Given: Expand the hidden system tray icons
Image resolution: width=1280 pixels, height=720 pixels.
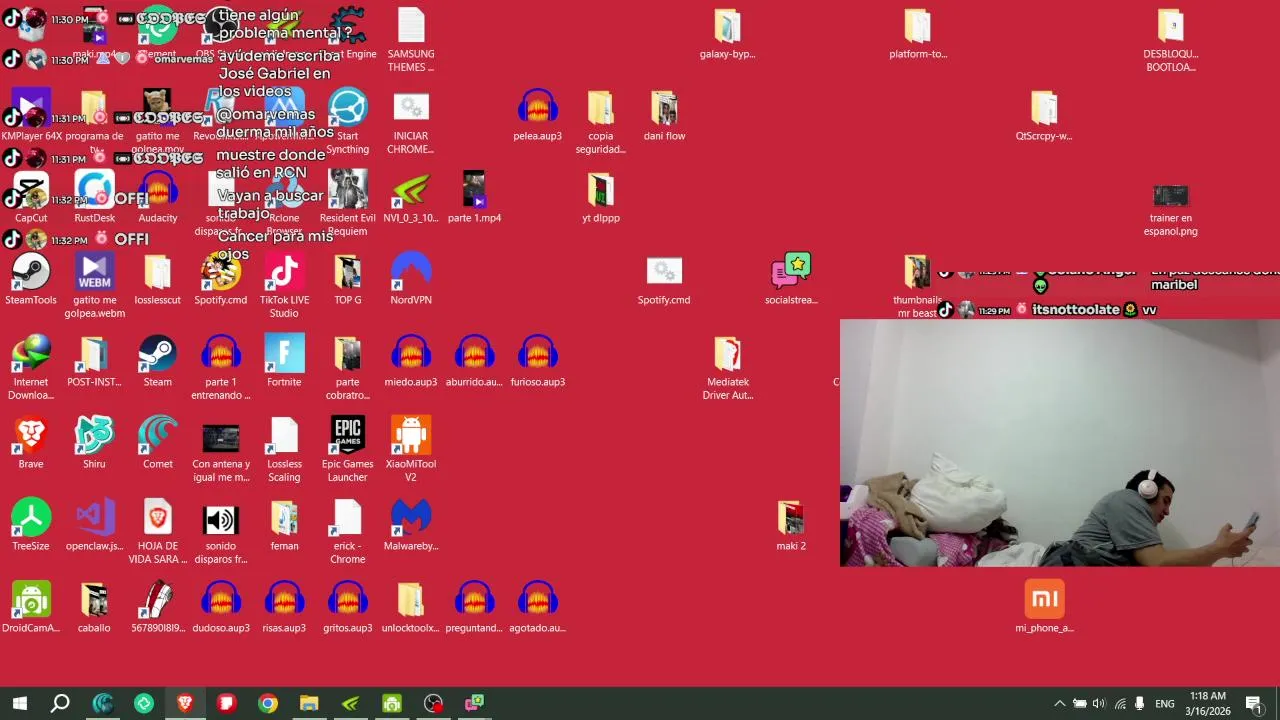Looking at the screenshot, I should [1059, 704].
